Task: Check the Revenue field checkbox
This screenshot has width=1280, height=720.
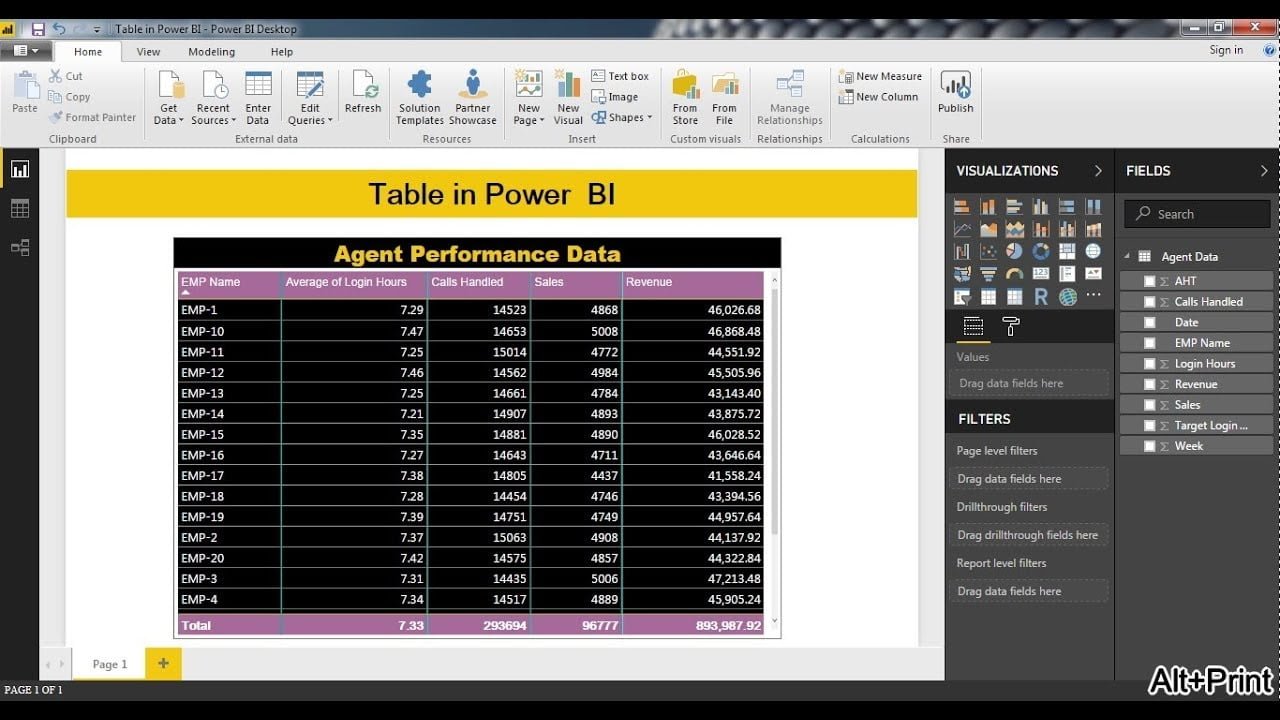Action: pyautogui.click(x=1150, y=384)
